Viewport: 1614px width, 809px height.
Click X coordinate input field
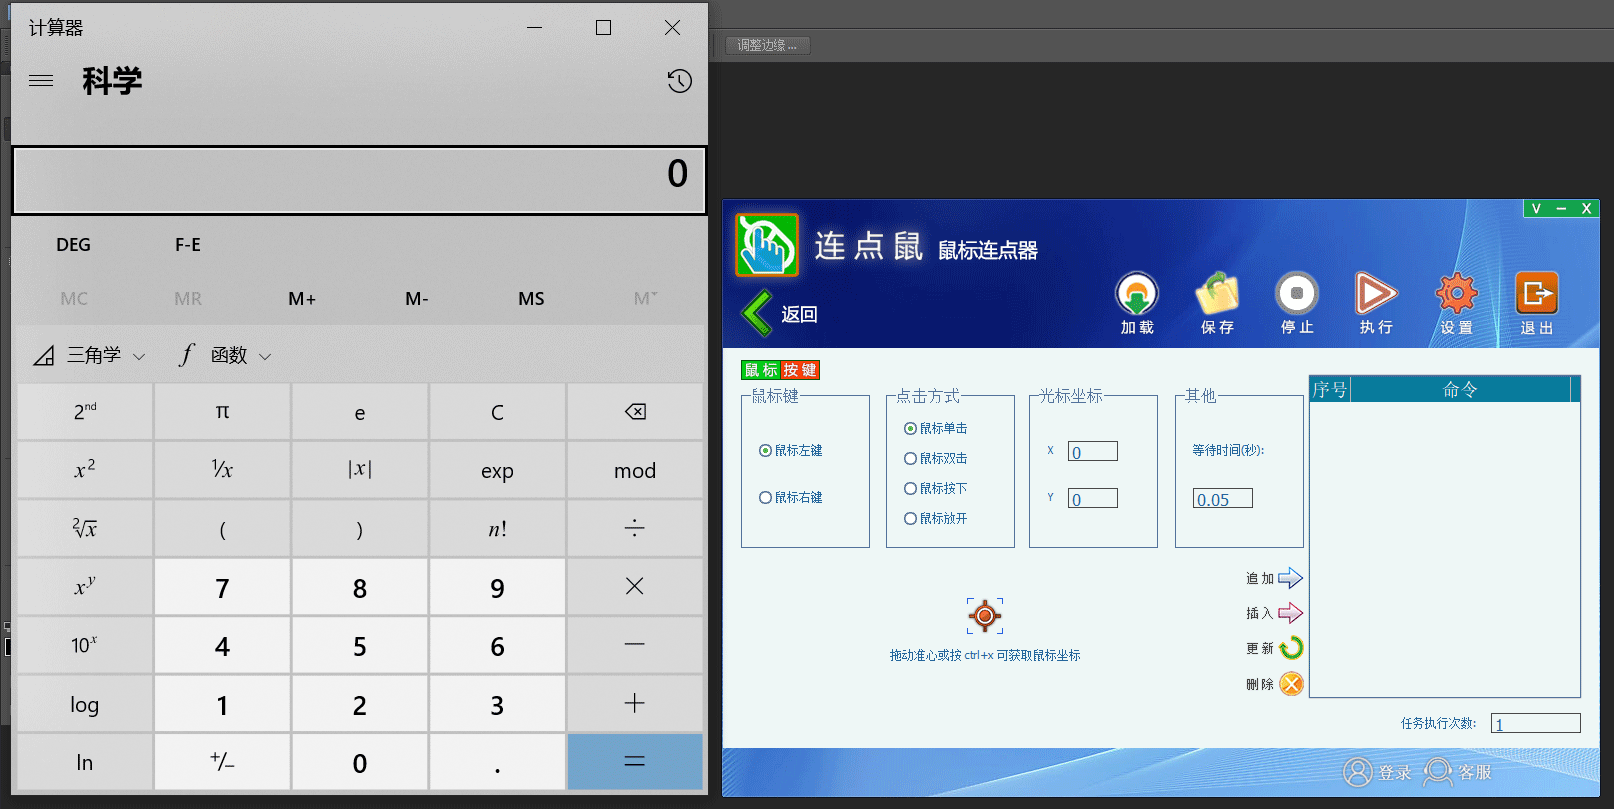click(1092, 452)
